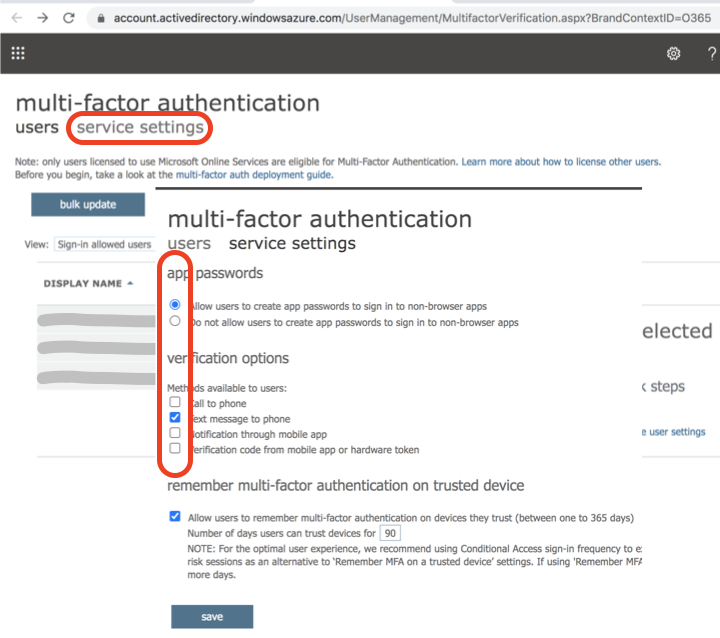Reload the page with refresh icon
This screenshot has width=720, height=638.
(x=69, y=18)
